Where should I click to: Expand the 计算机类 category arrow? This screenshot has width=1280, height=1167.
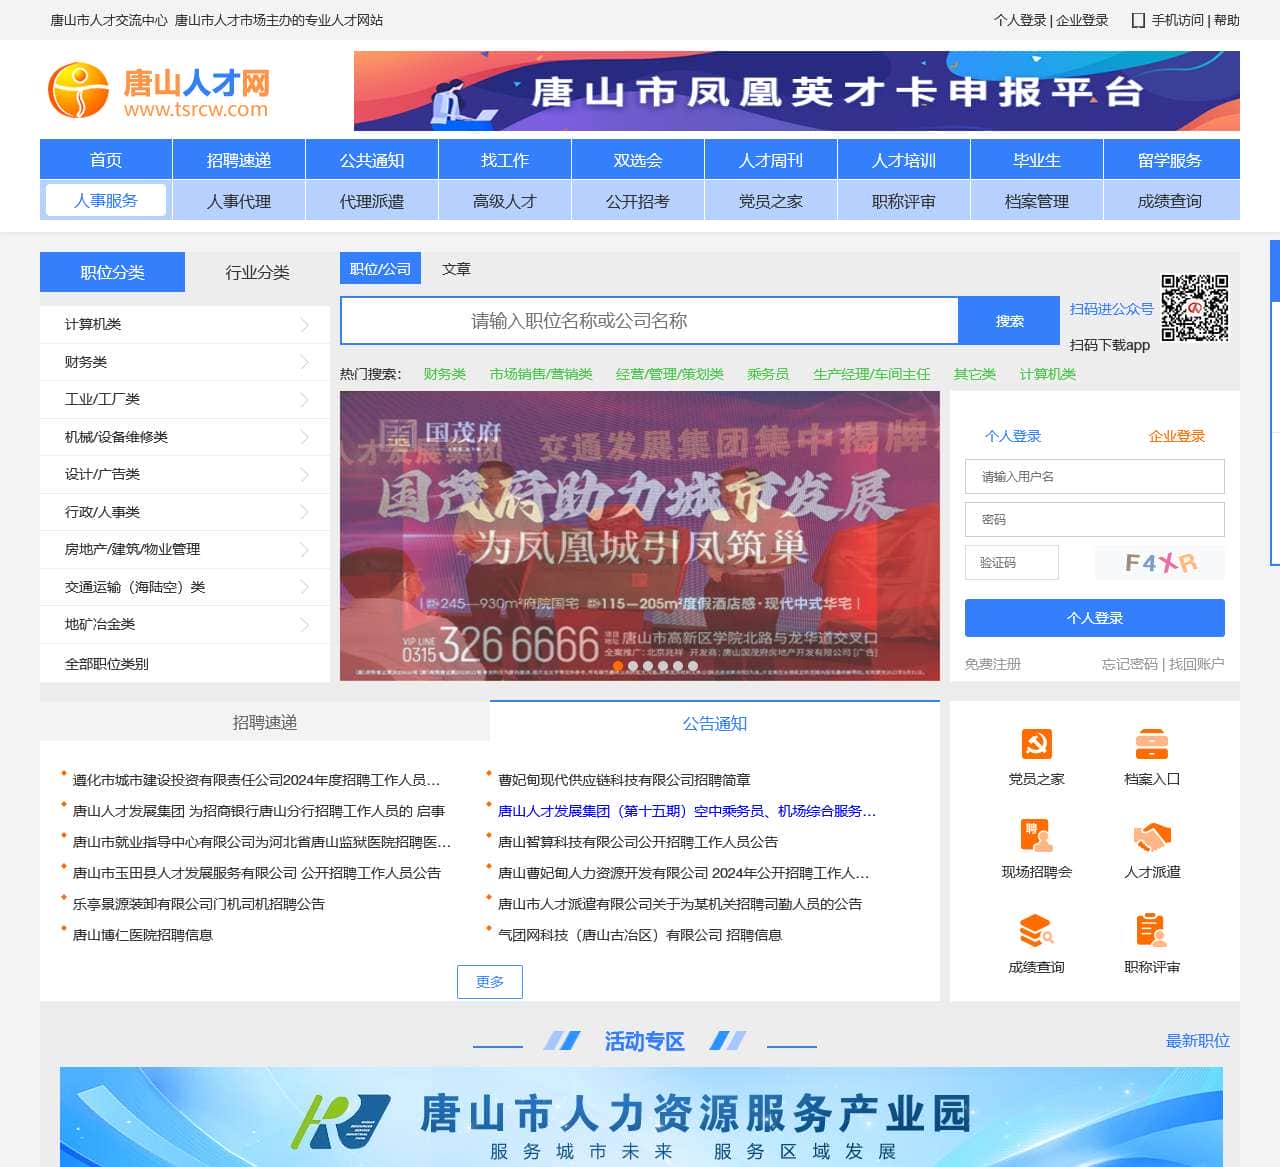tap(305, 324)
